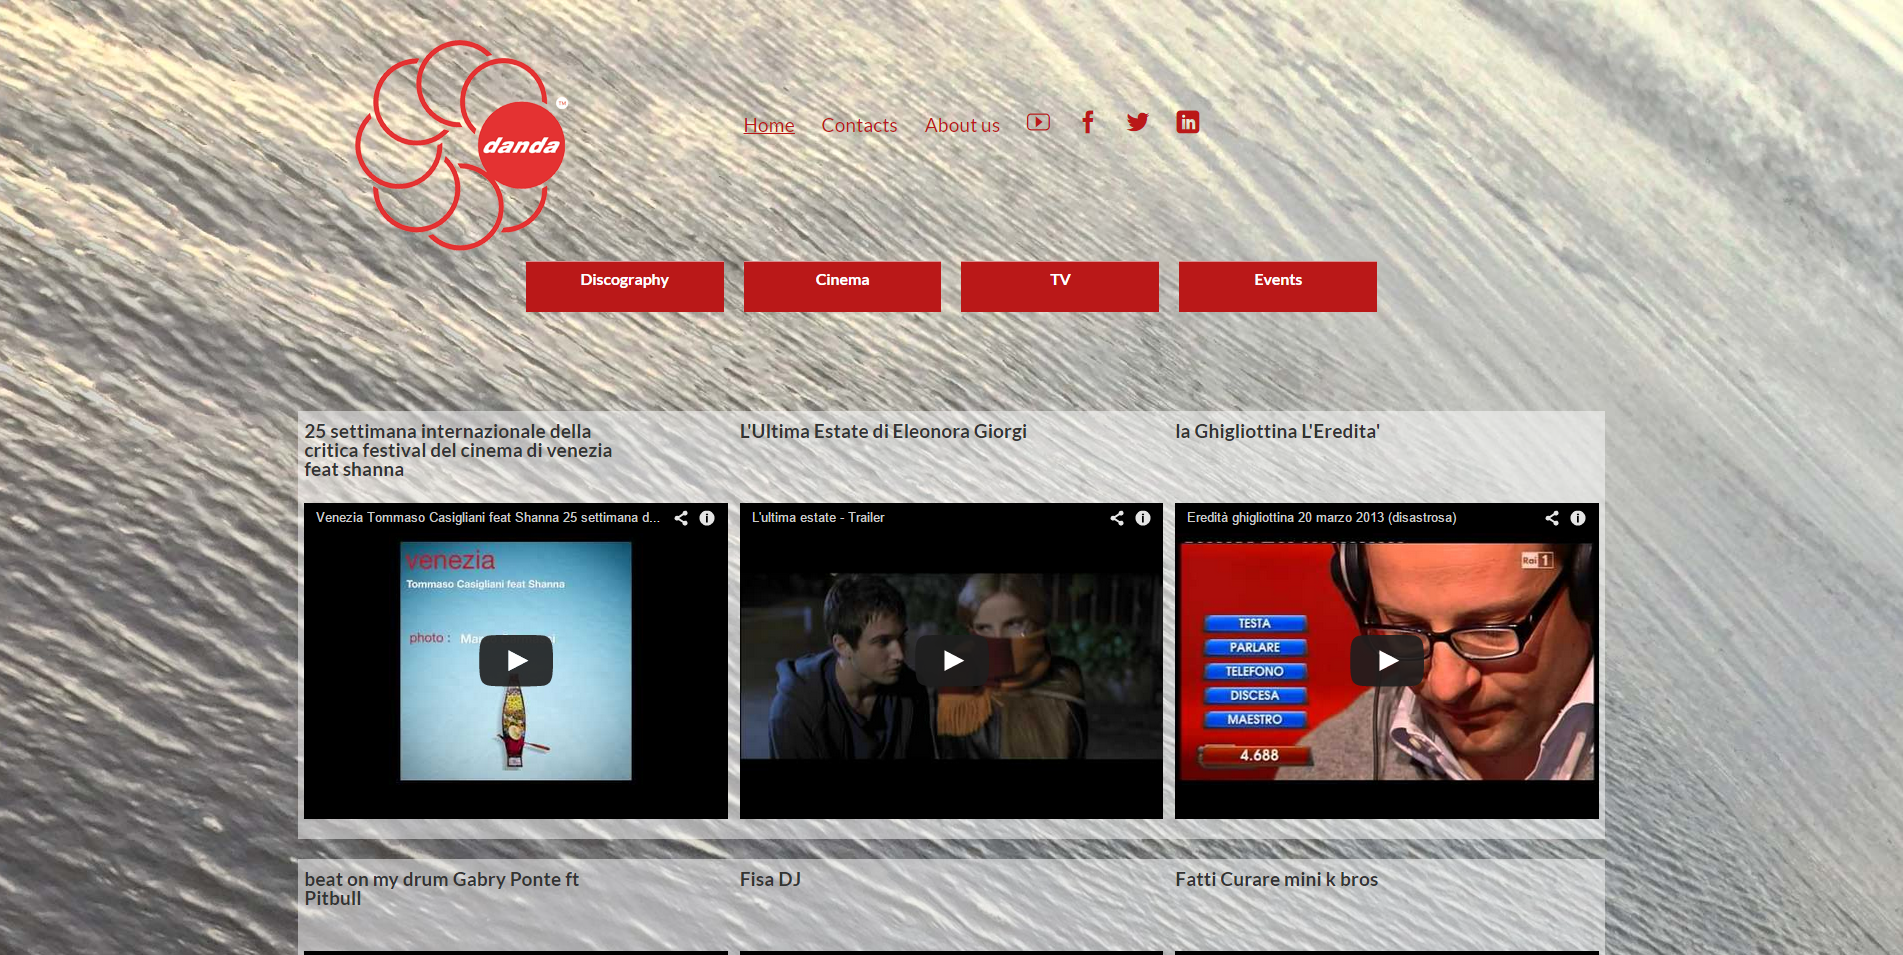Share the L'ultima estate Trailer video
1903x955 pixels.
[1117, 518]
